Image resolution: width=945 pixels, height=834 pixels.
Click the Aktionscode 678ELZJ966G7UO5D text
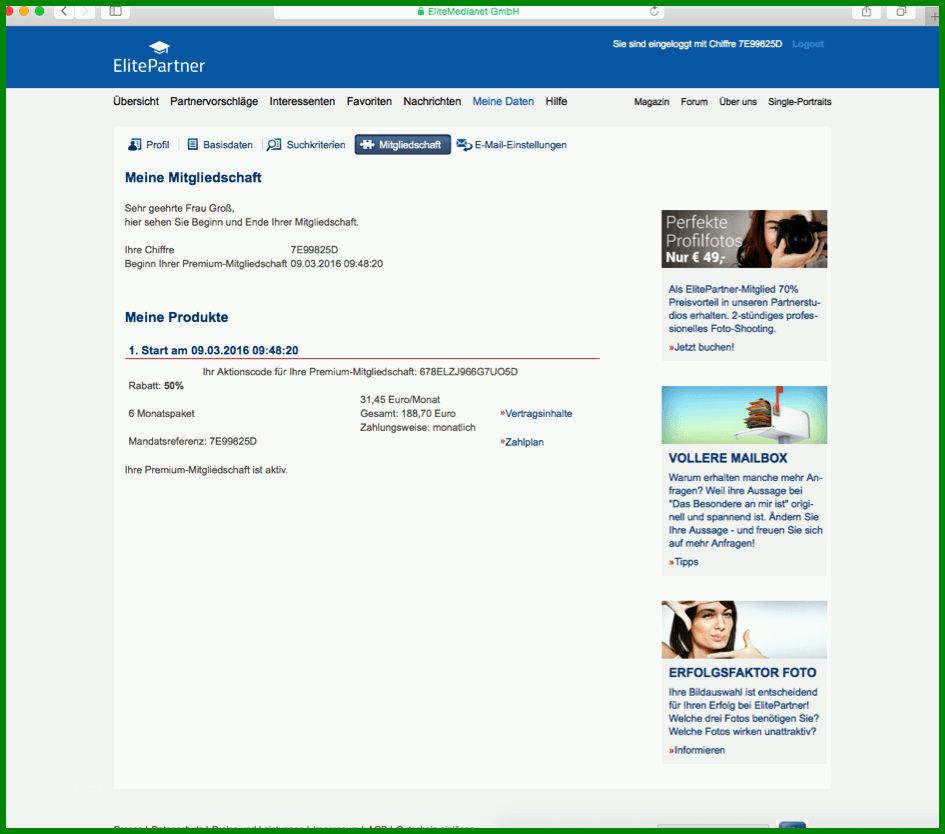tap(469, 372)
